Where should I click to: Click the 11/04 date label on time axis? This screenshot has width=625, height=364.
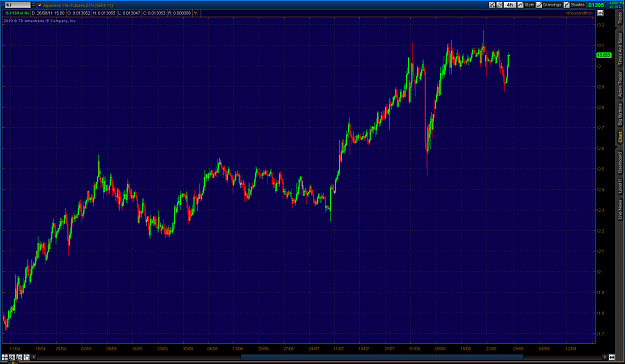pos(15,349)
